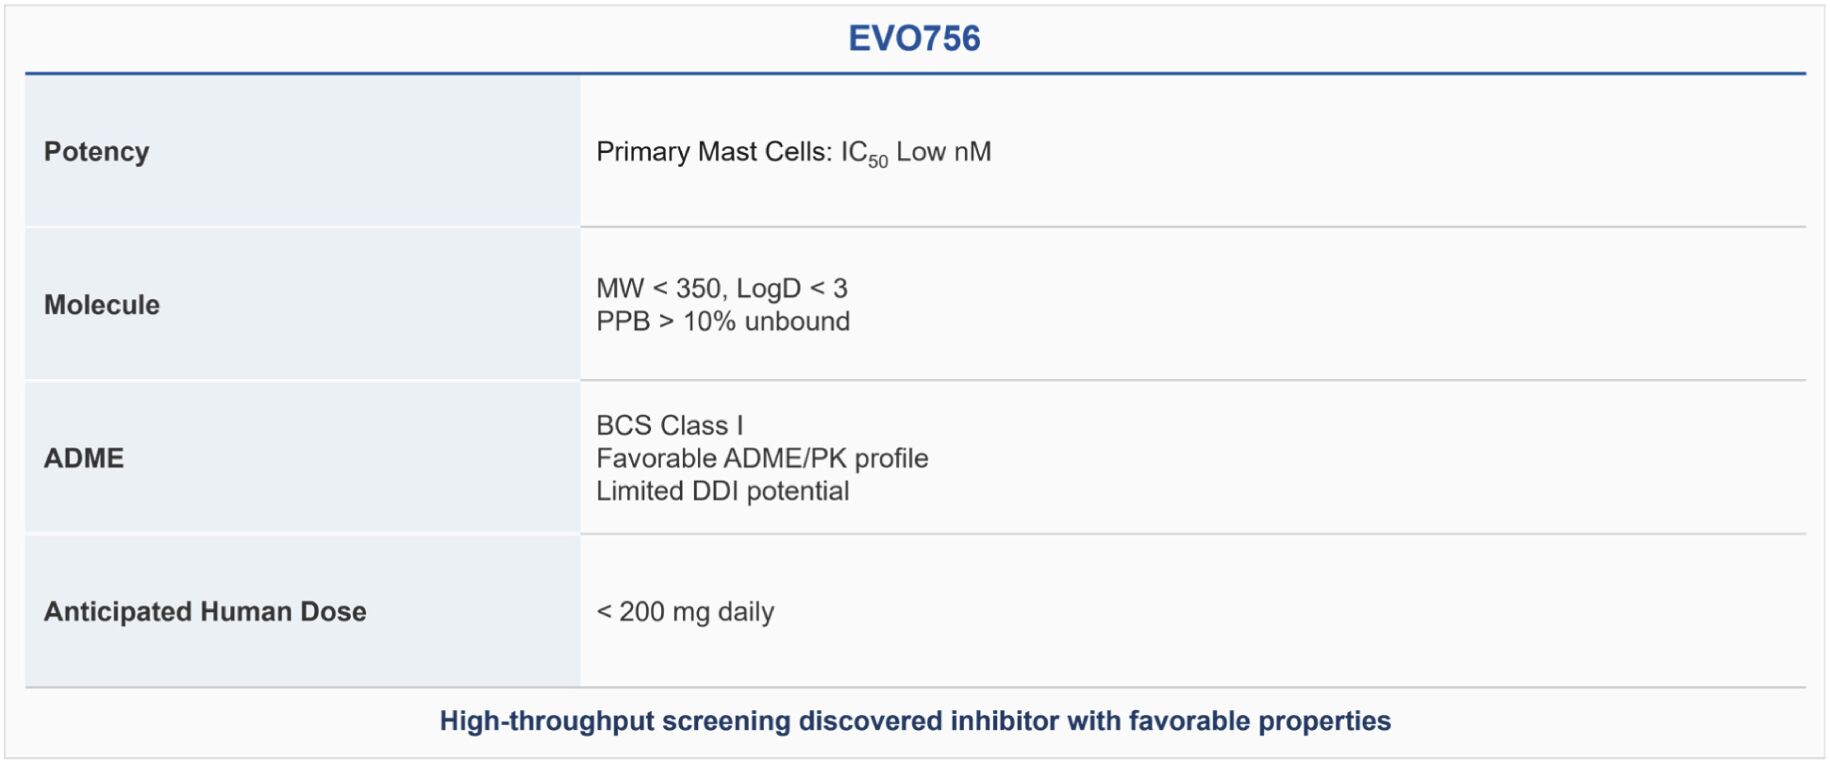The image size is (1830, 762).
Task: Select the Limited DDI potential line
Action: [722, 491]
